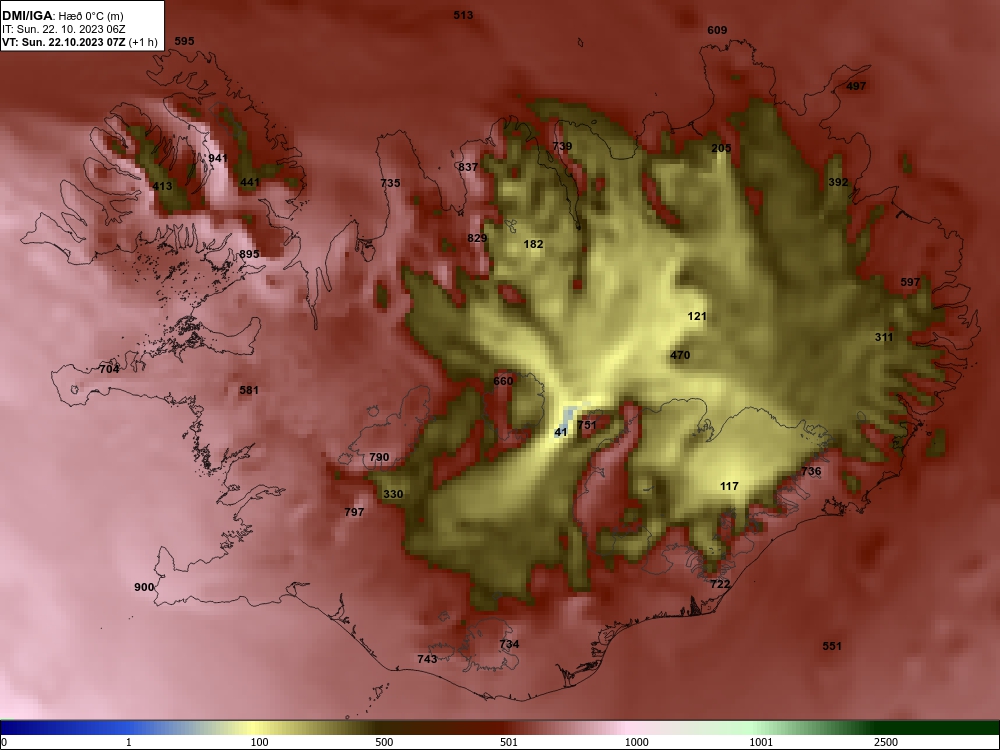The height and width of the screenshot is (750, 1000).
Task: Click the value 660 on the map
Action: pos(503,381)
